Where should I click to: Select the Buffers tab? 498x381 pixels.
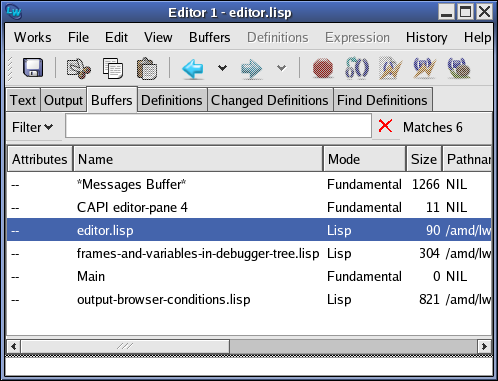coord(112,100)
